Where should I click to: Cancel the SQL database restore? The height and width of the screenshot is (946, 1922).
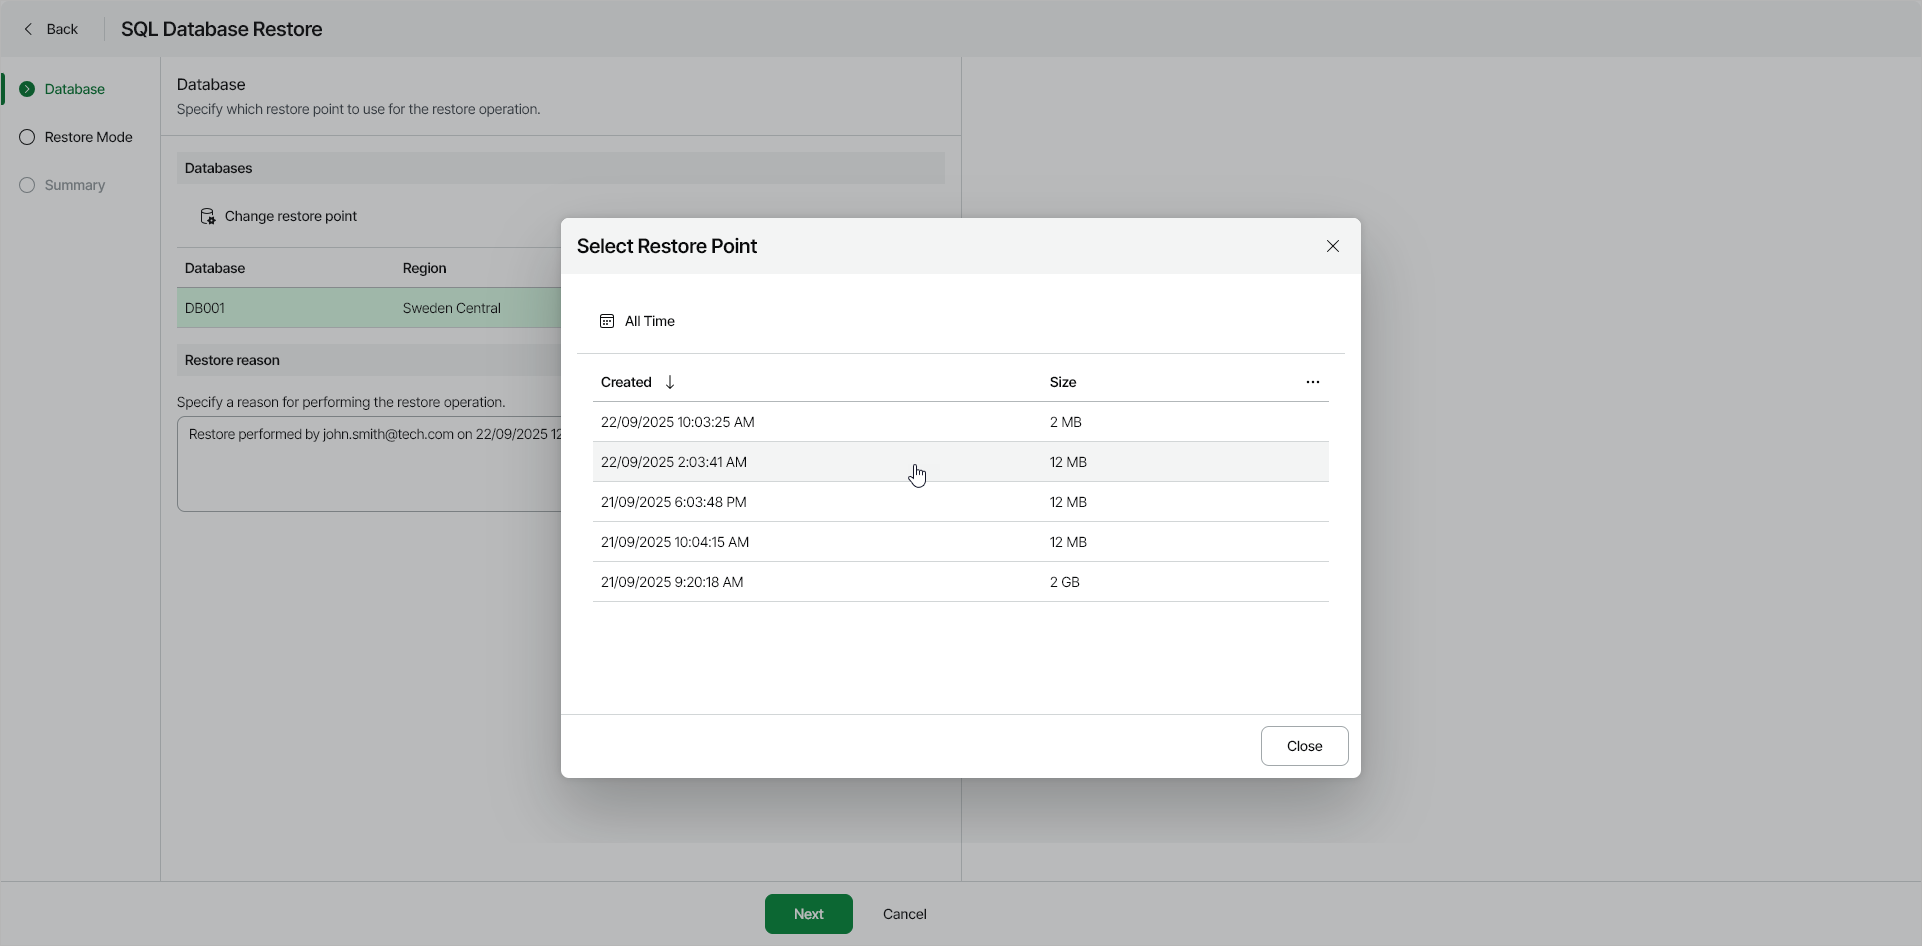[x=903, y=913]
